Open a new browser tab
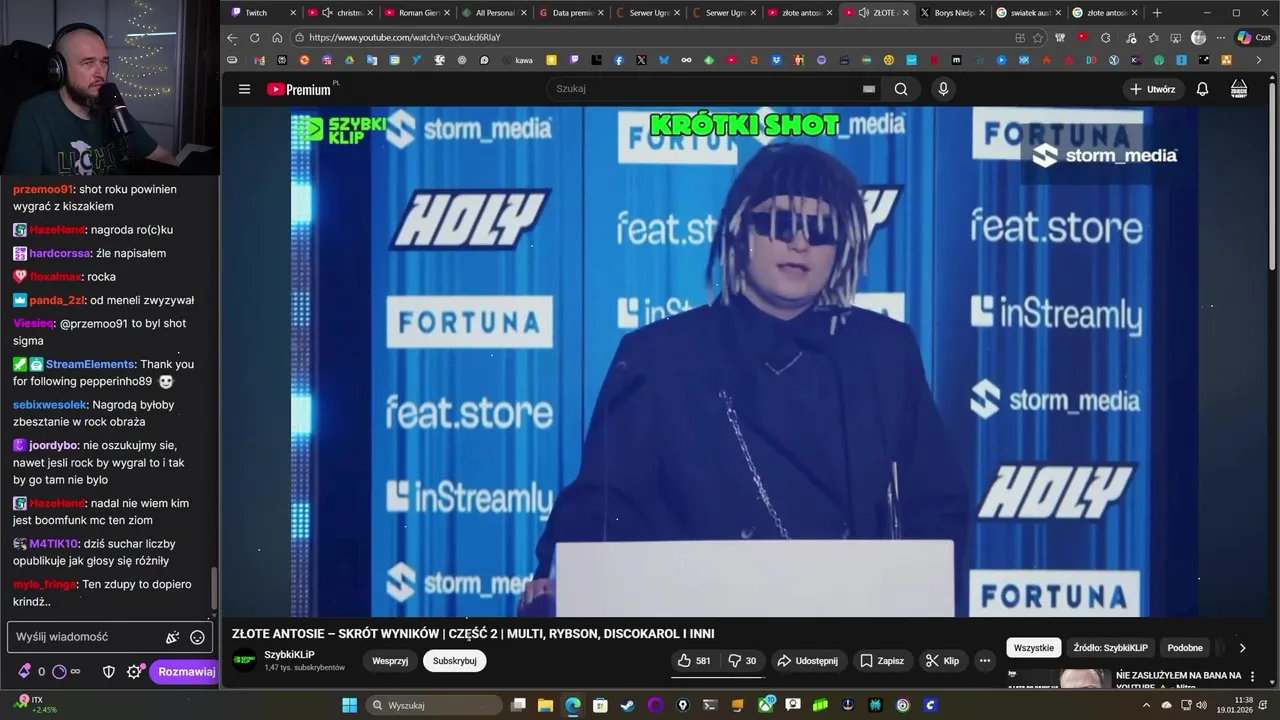 (x=1157, y=13)
